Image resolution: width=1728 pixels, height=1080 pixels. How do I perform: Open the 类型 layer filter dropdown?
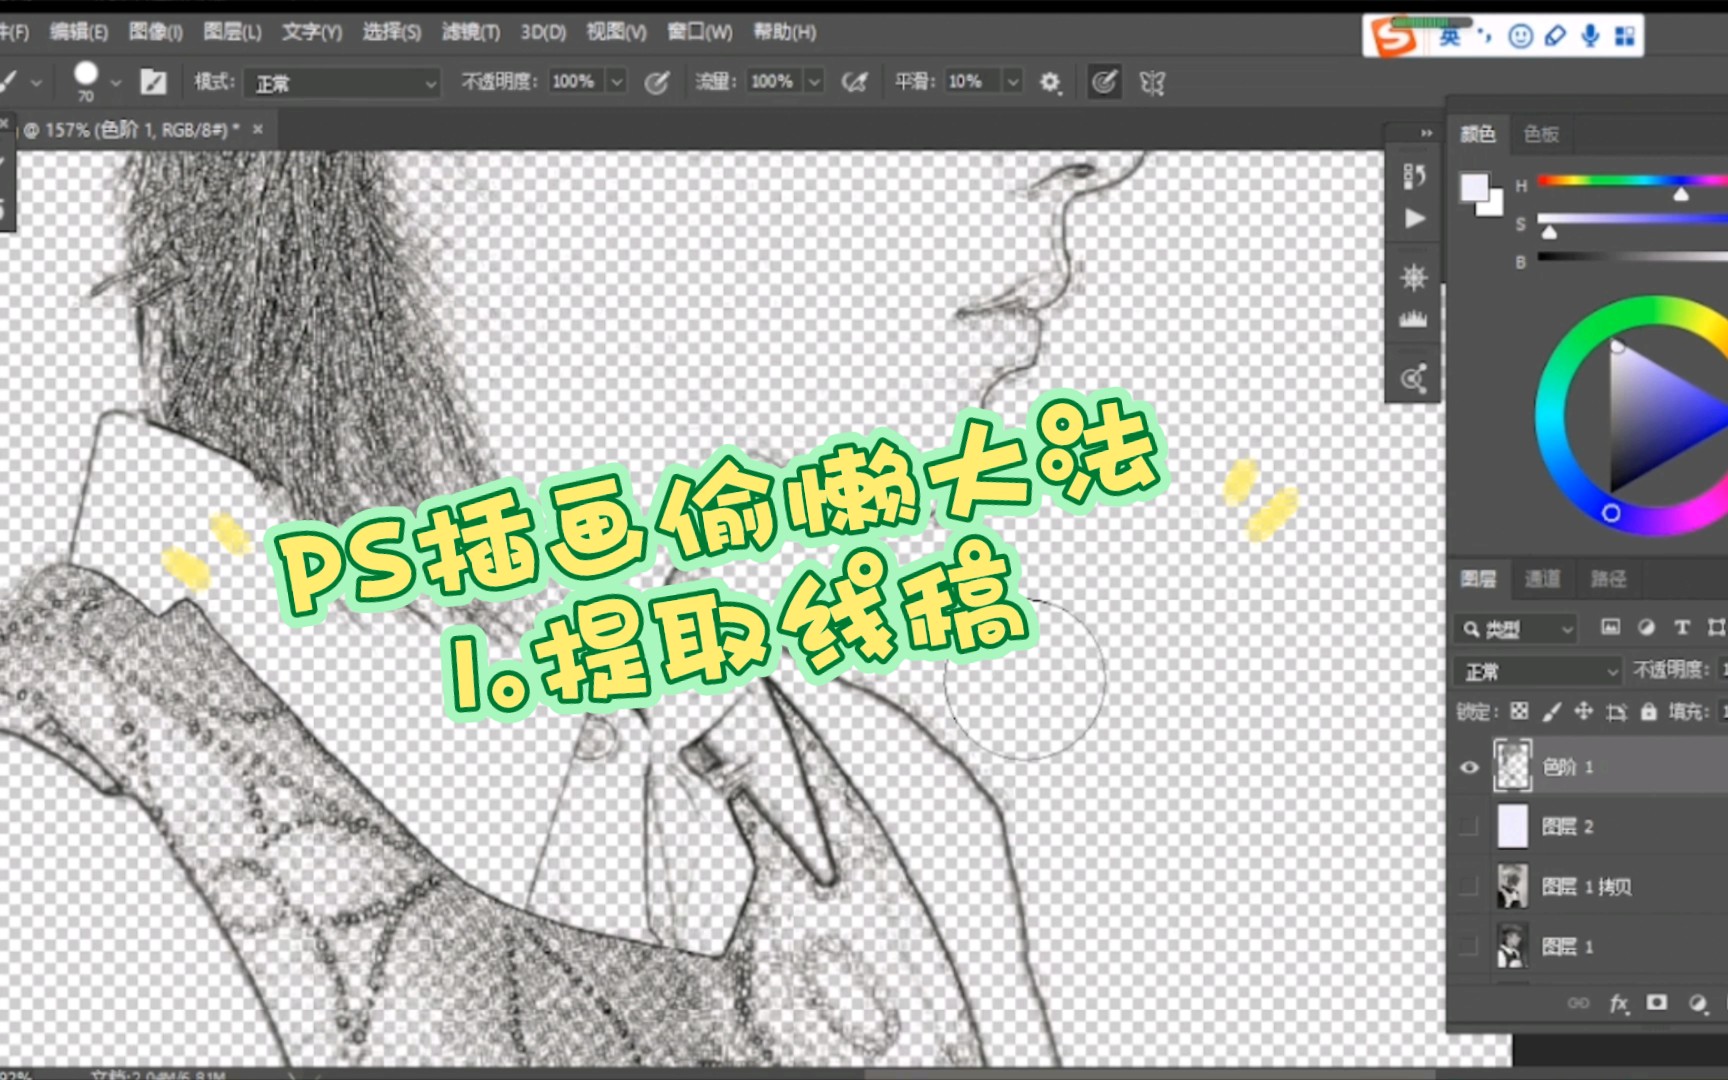coord(1516,628)
